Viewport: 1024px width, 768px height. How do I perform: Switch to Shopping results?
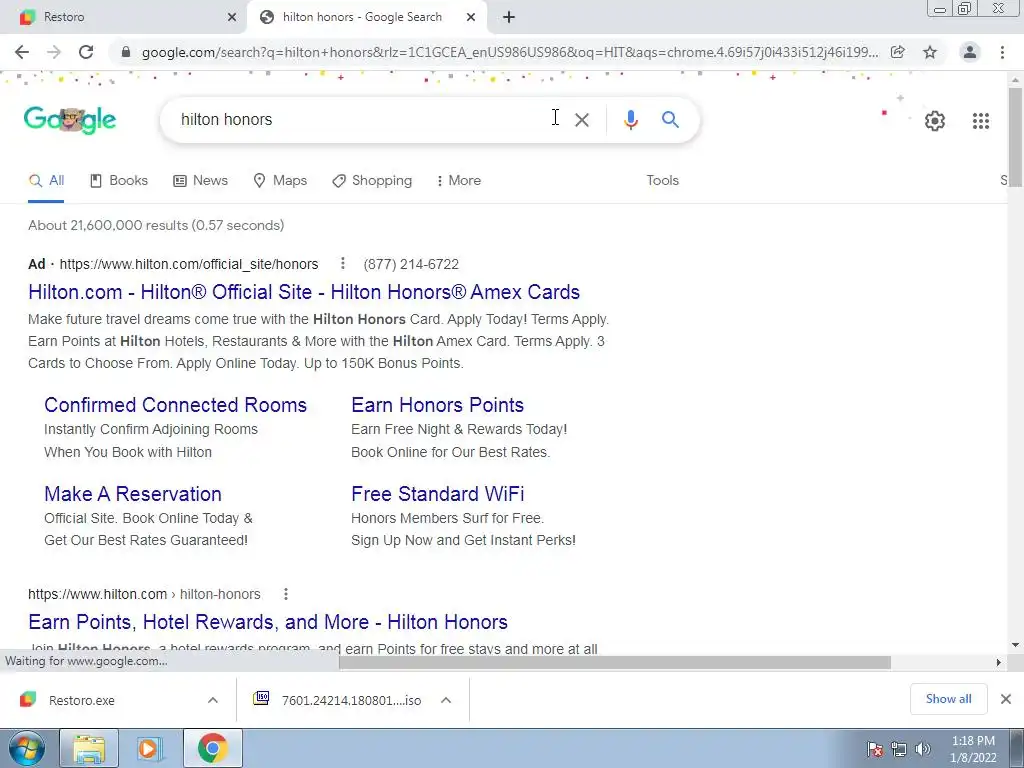[x=372, y=180]
